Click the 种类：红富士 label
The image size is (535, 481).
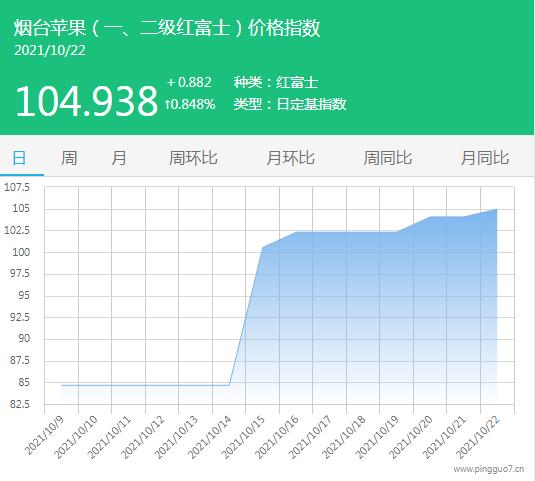(x=276, y=83)
